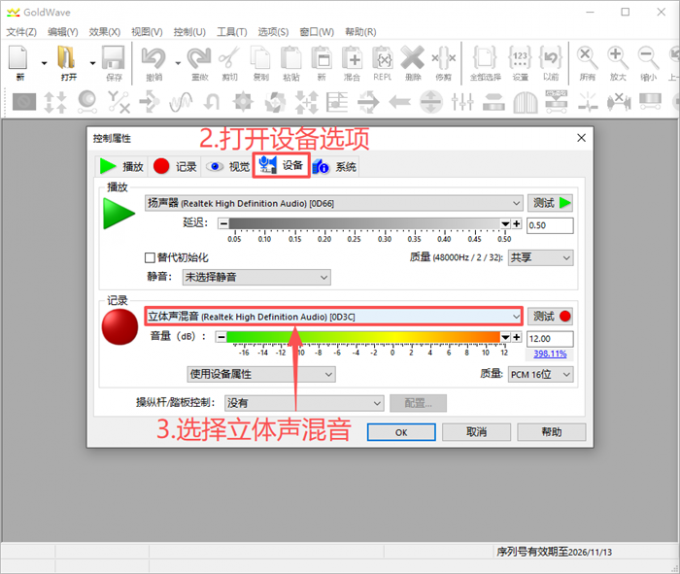Switch to the 记录 tab

click(x=175, y=166)
